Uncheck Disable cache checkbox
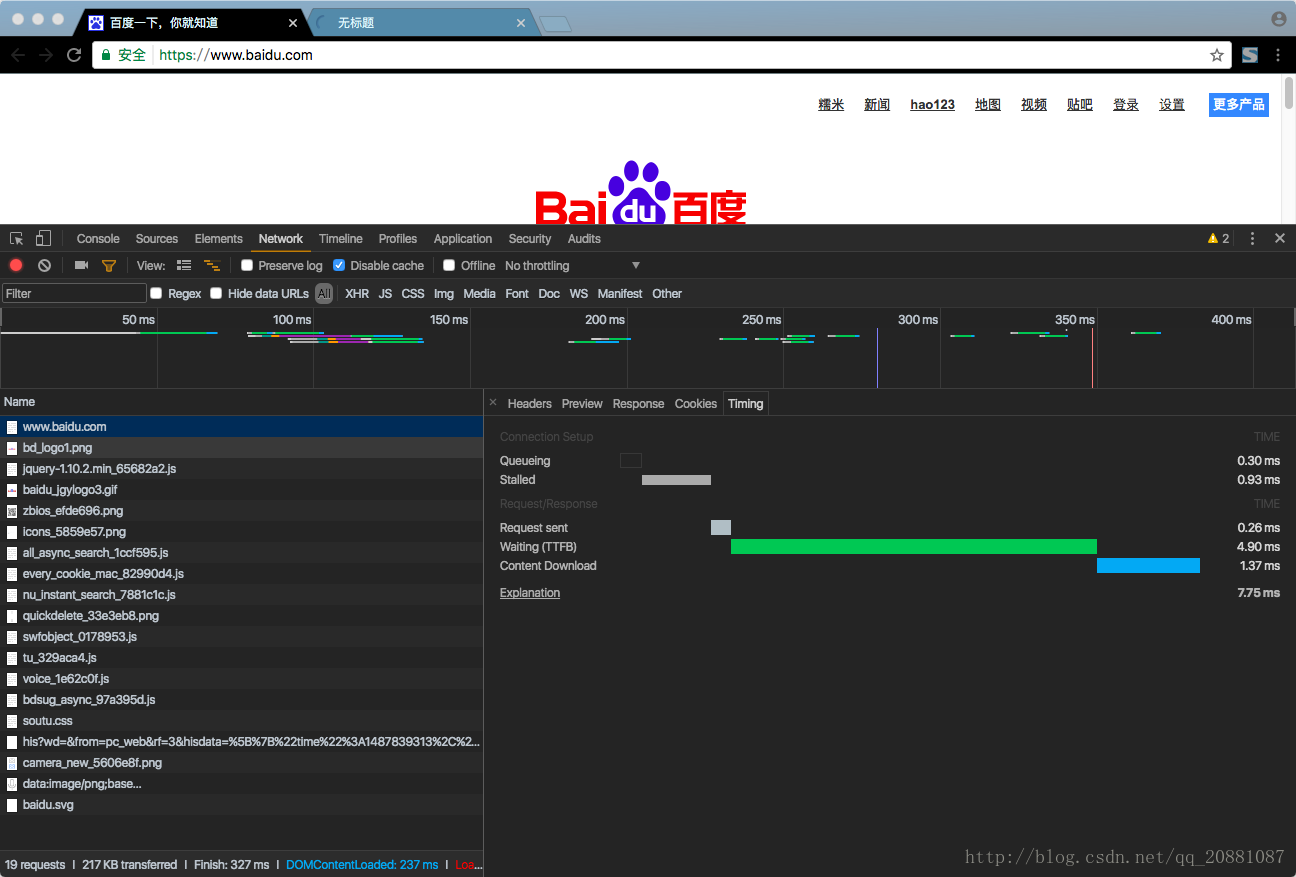1296x877 pixels. click(339, 265)
